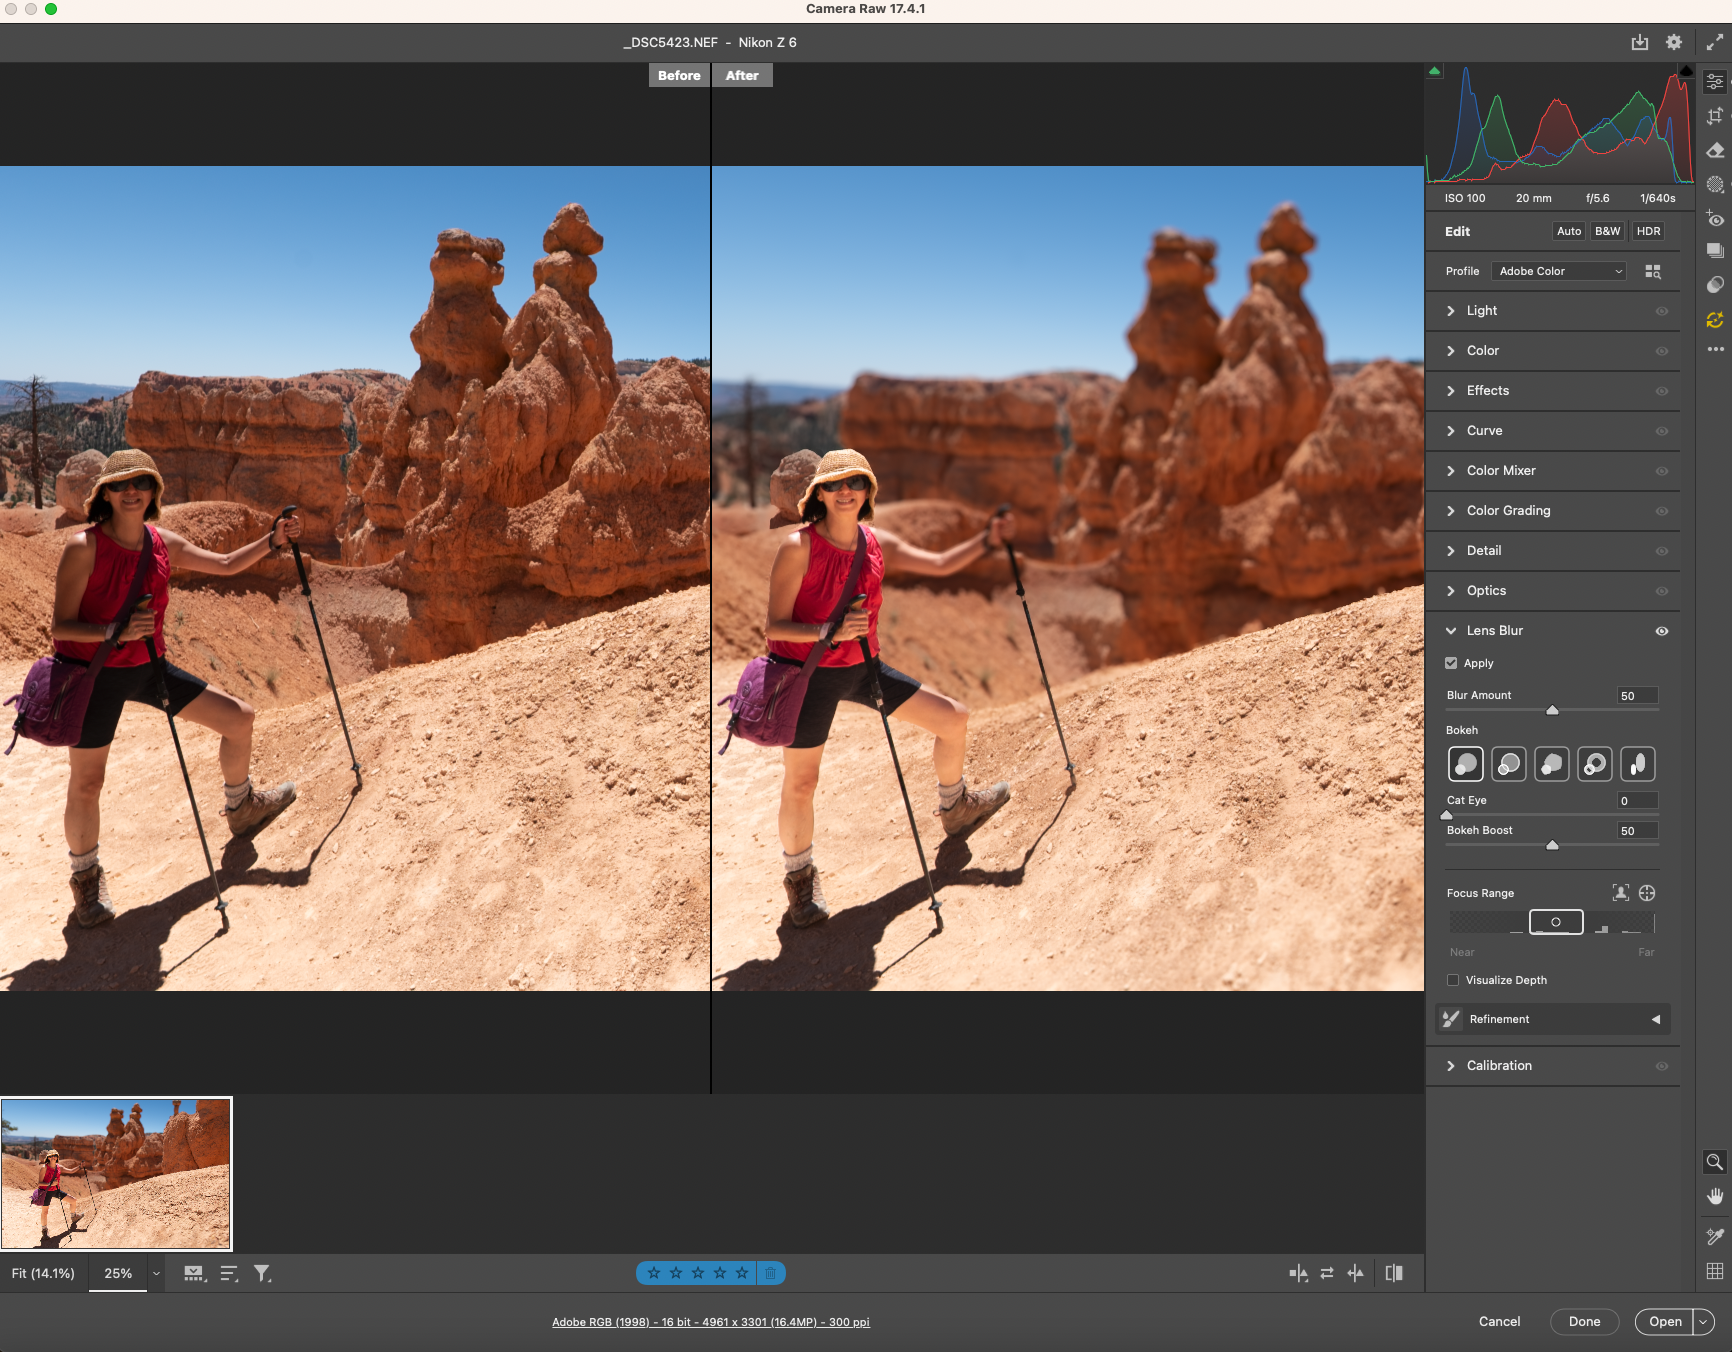Screen dimensions: 1732x1352
Task: Choose the five-blade bokeh style
Action: tap(1552, 764)
